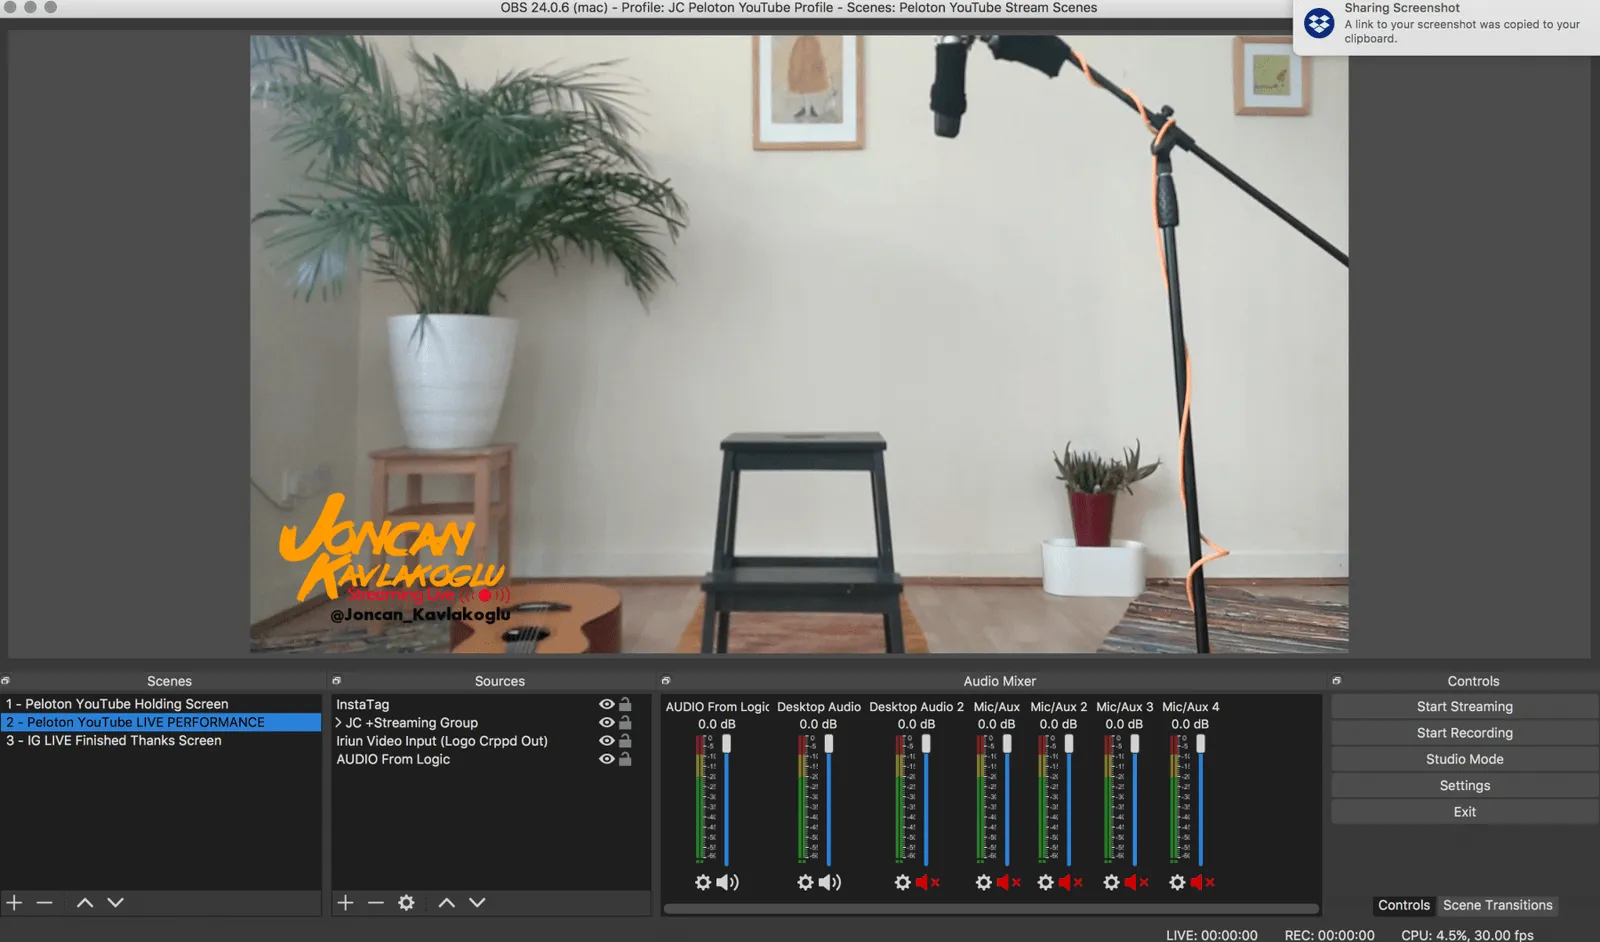Open settings gear for Mic/Aux channel
The height and width of the screenshot is (942, 1600).
[x=984, y=882]
